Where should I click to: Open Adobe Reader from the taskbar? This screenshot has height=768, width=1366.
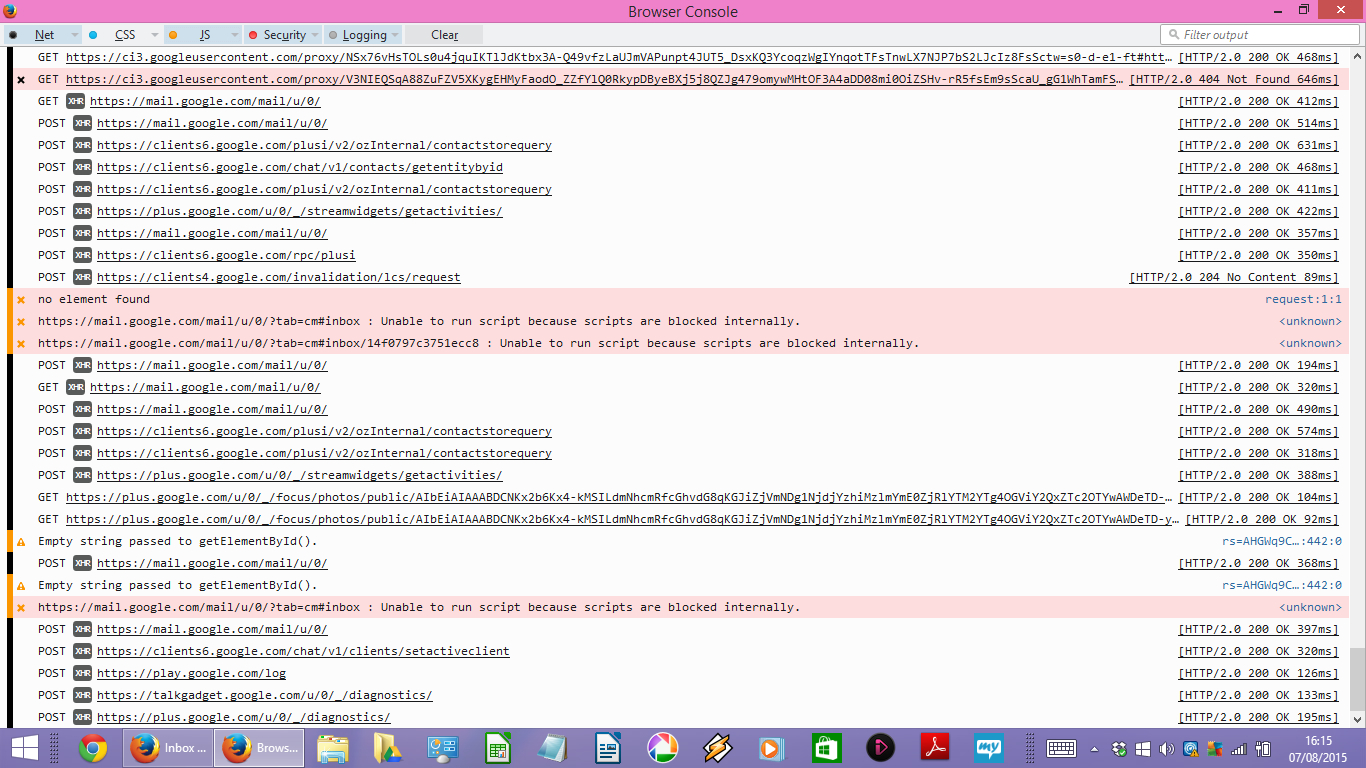tap(934, 748)
